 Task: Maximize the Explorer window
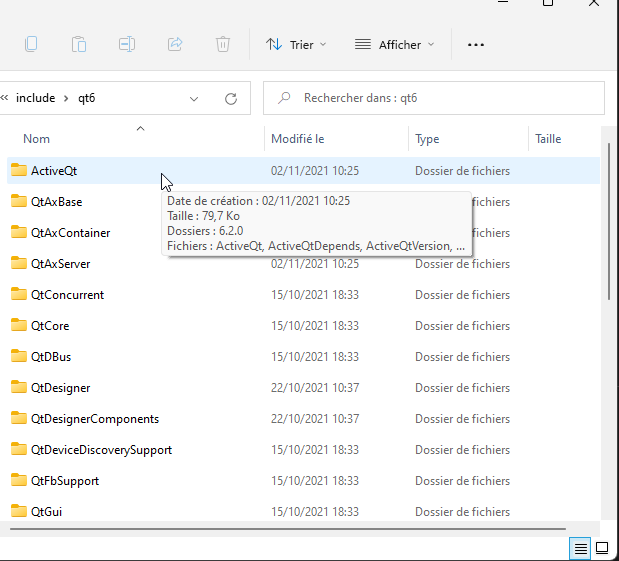click(x=548, y=3)
